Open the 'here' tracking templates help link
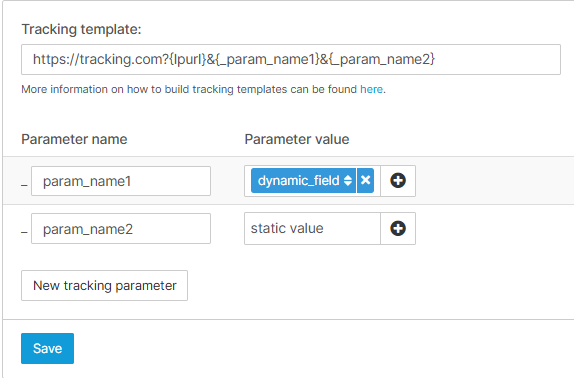 coord(371,89)
